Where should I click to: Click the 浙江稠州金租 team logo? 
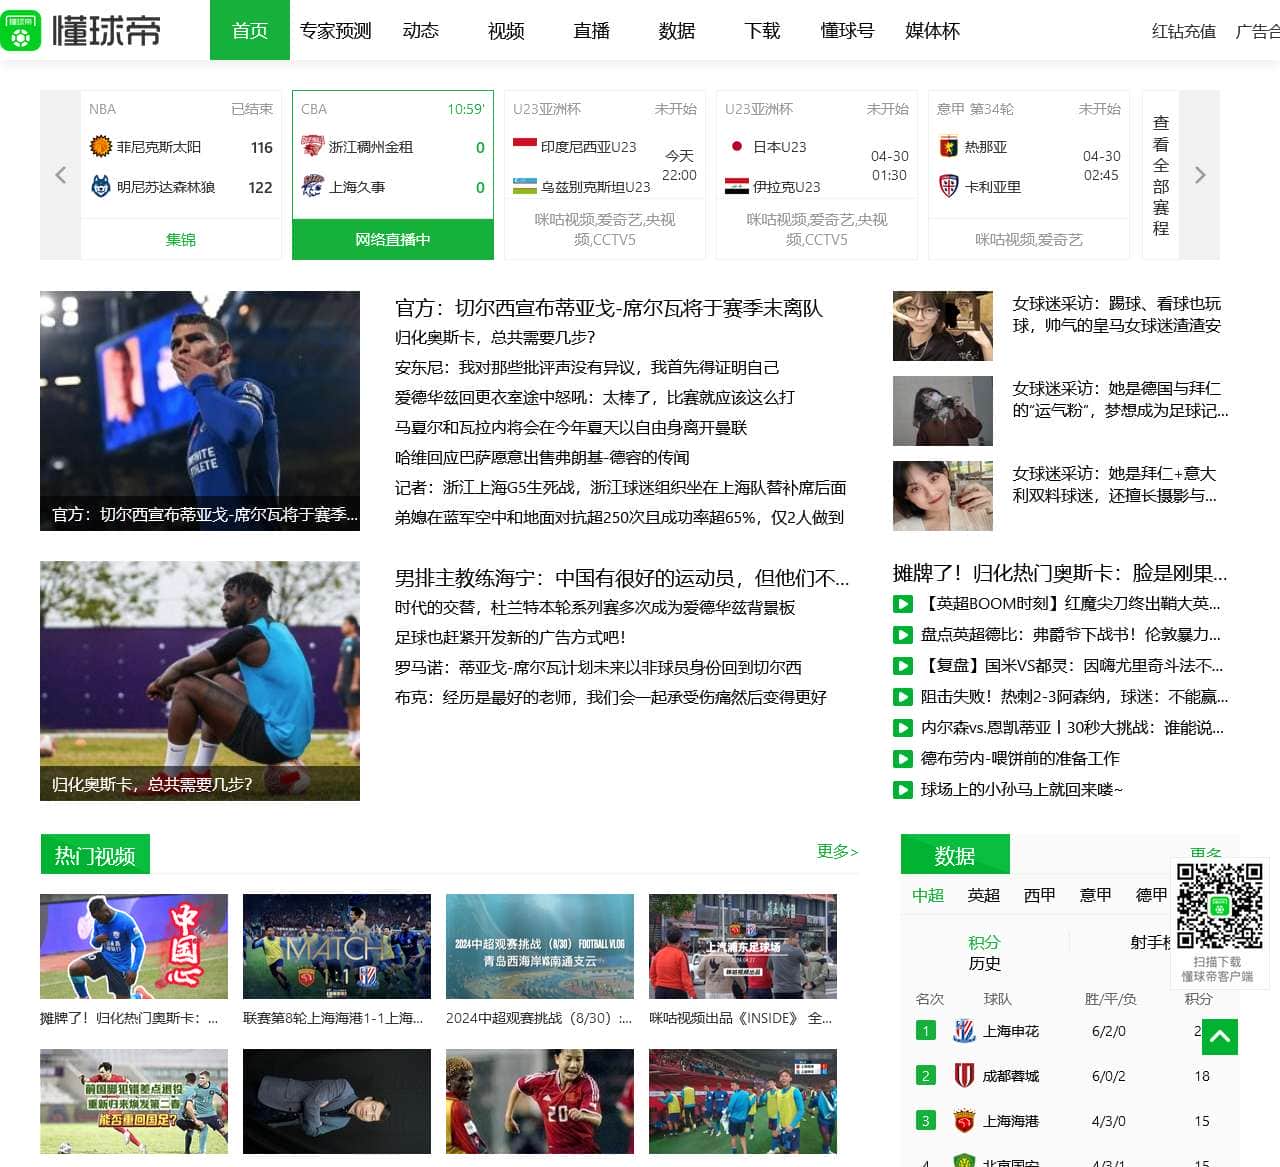click(312, 147)
